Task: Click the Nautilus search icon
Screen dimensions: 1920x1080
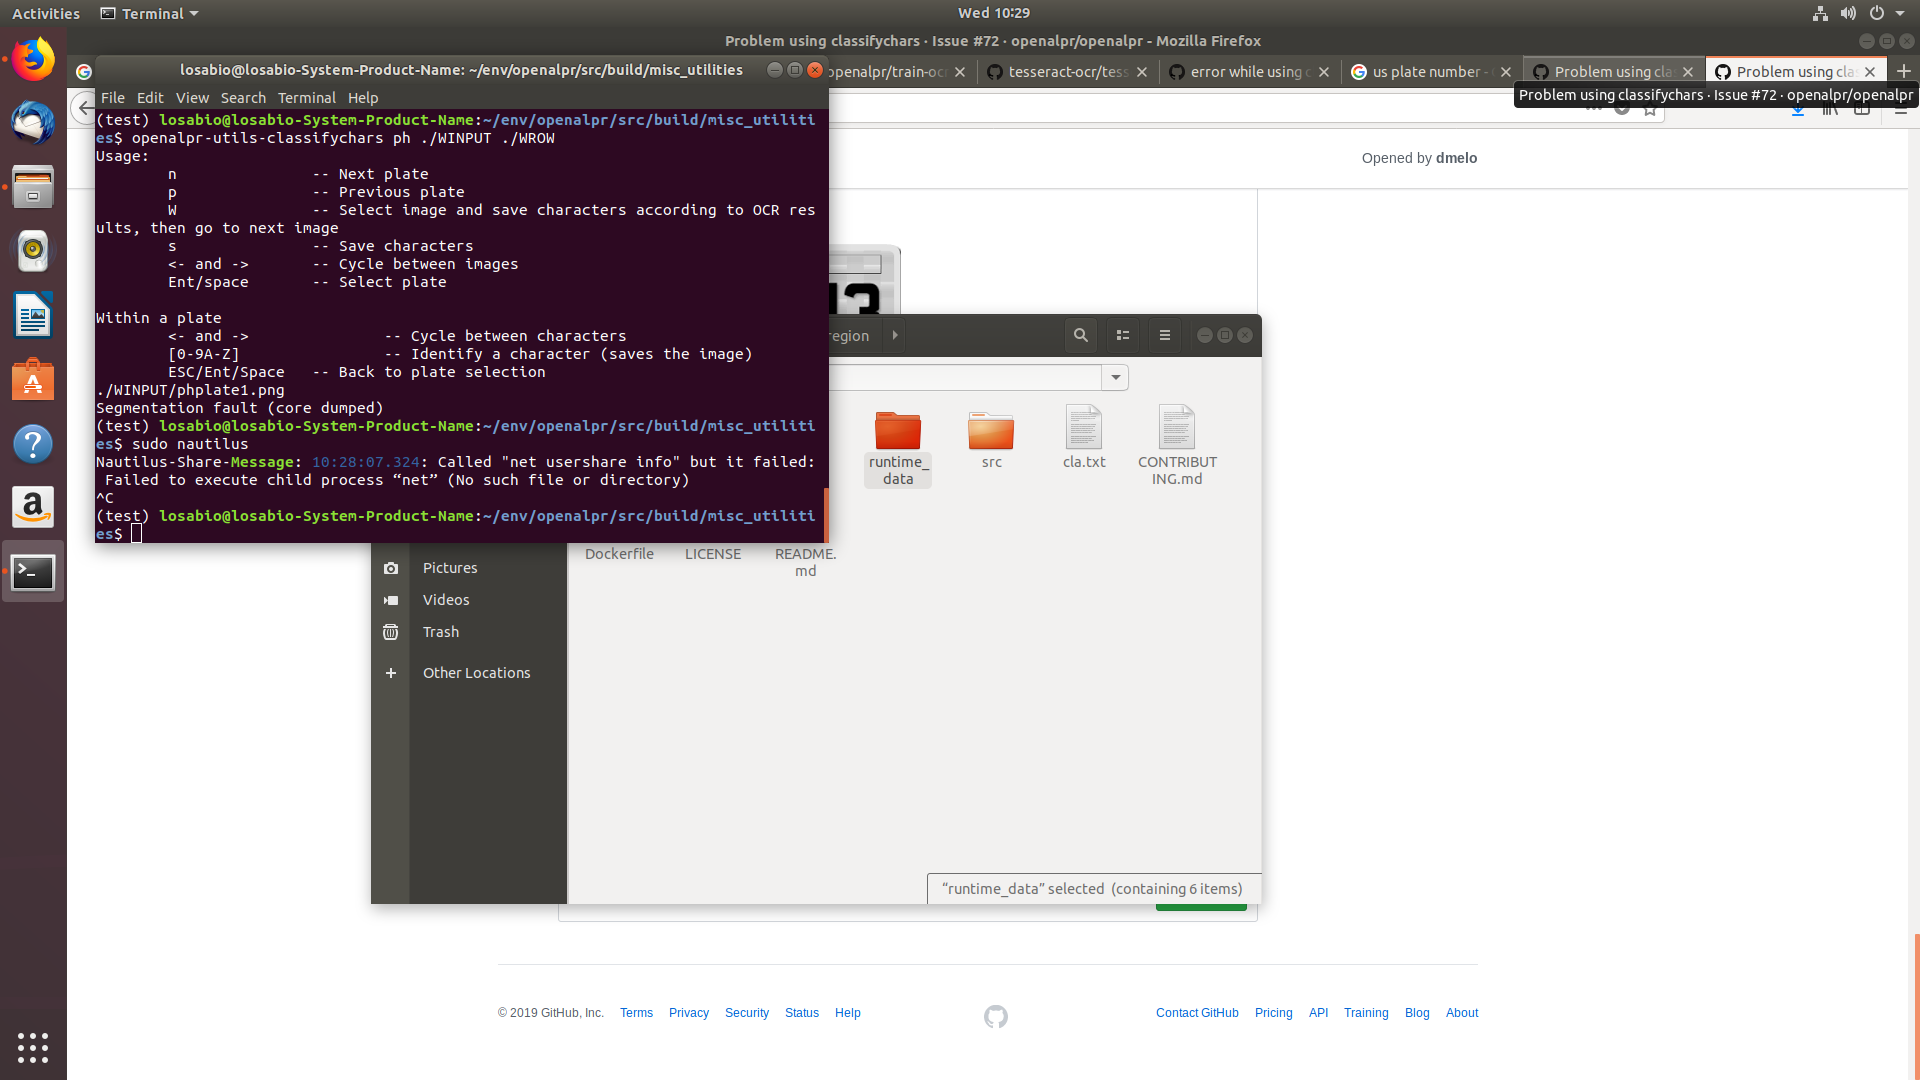Action: (1080, 335)
